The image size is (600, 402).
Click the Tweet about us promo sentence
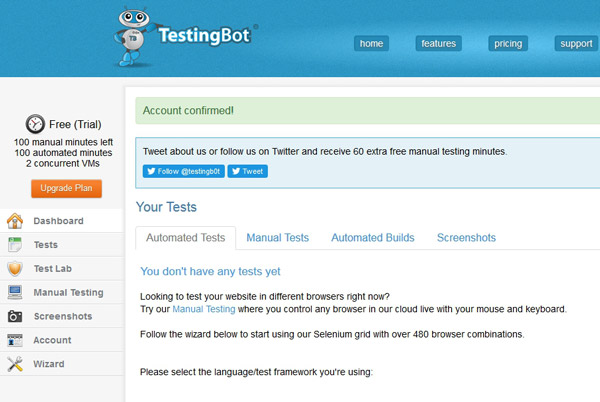point(325,151)
